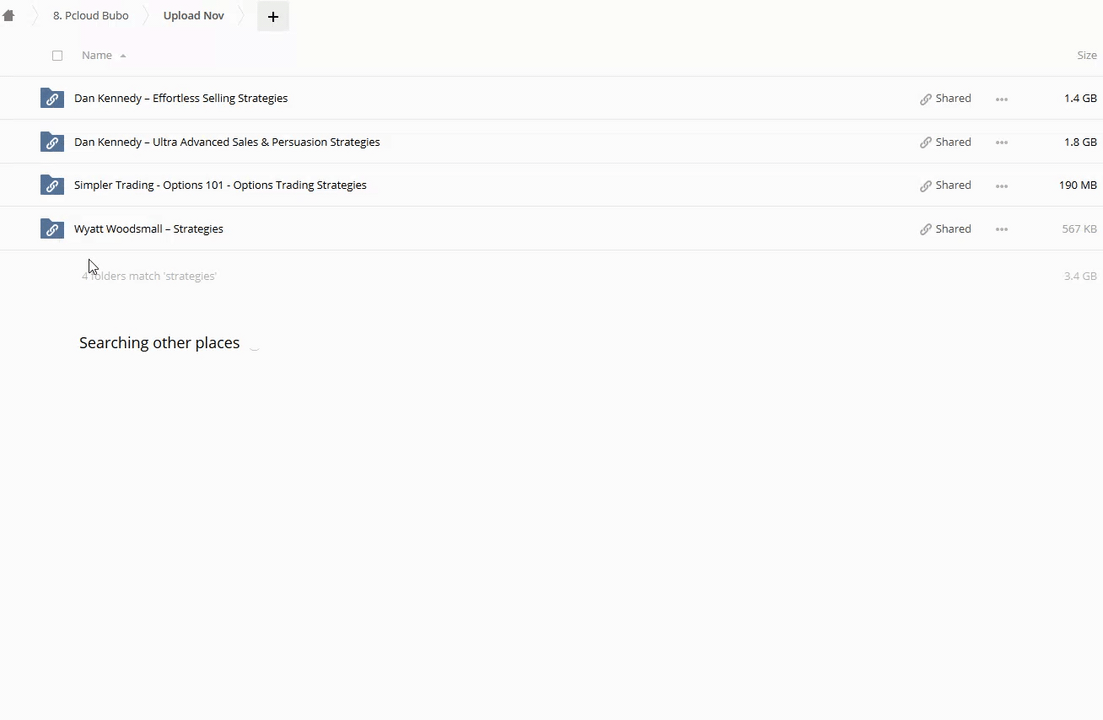
Task: Open more options for Ultra Advanced Sales row
Action: coord(1001,143)
